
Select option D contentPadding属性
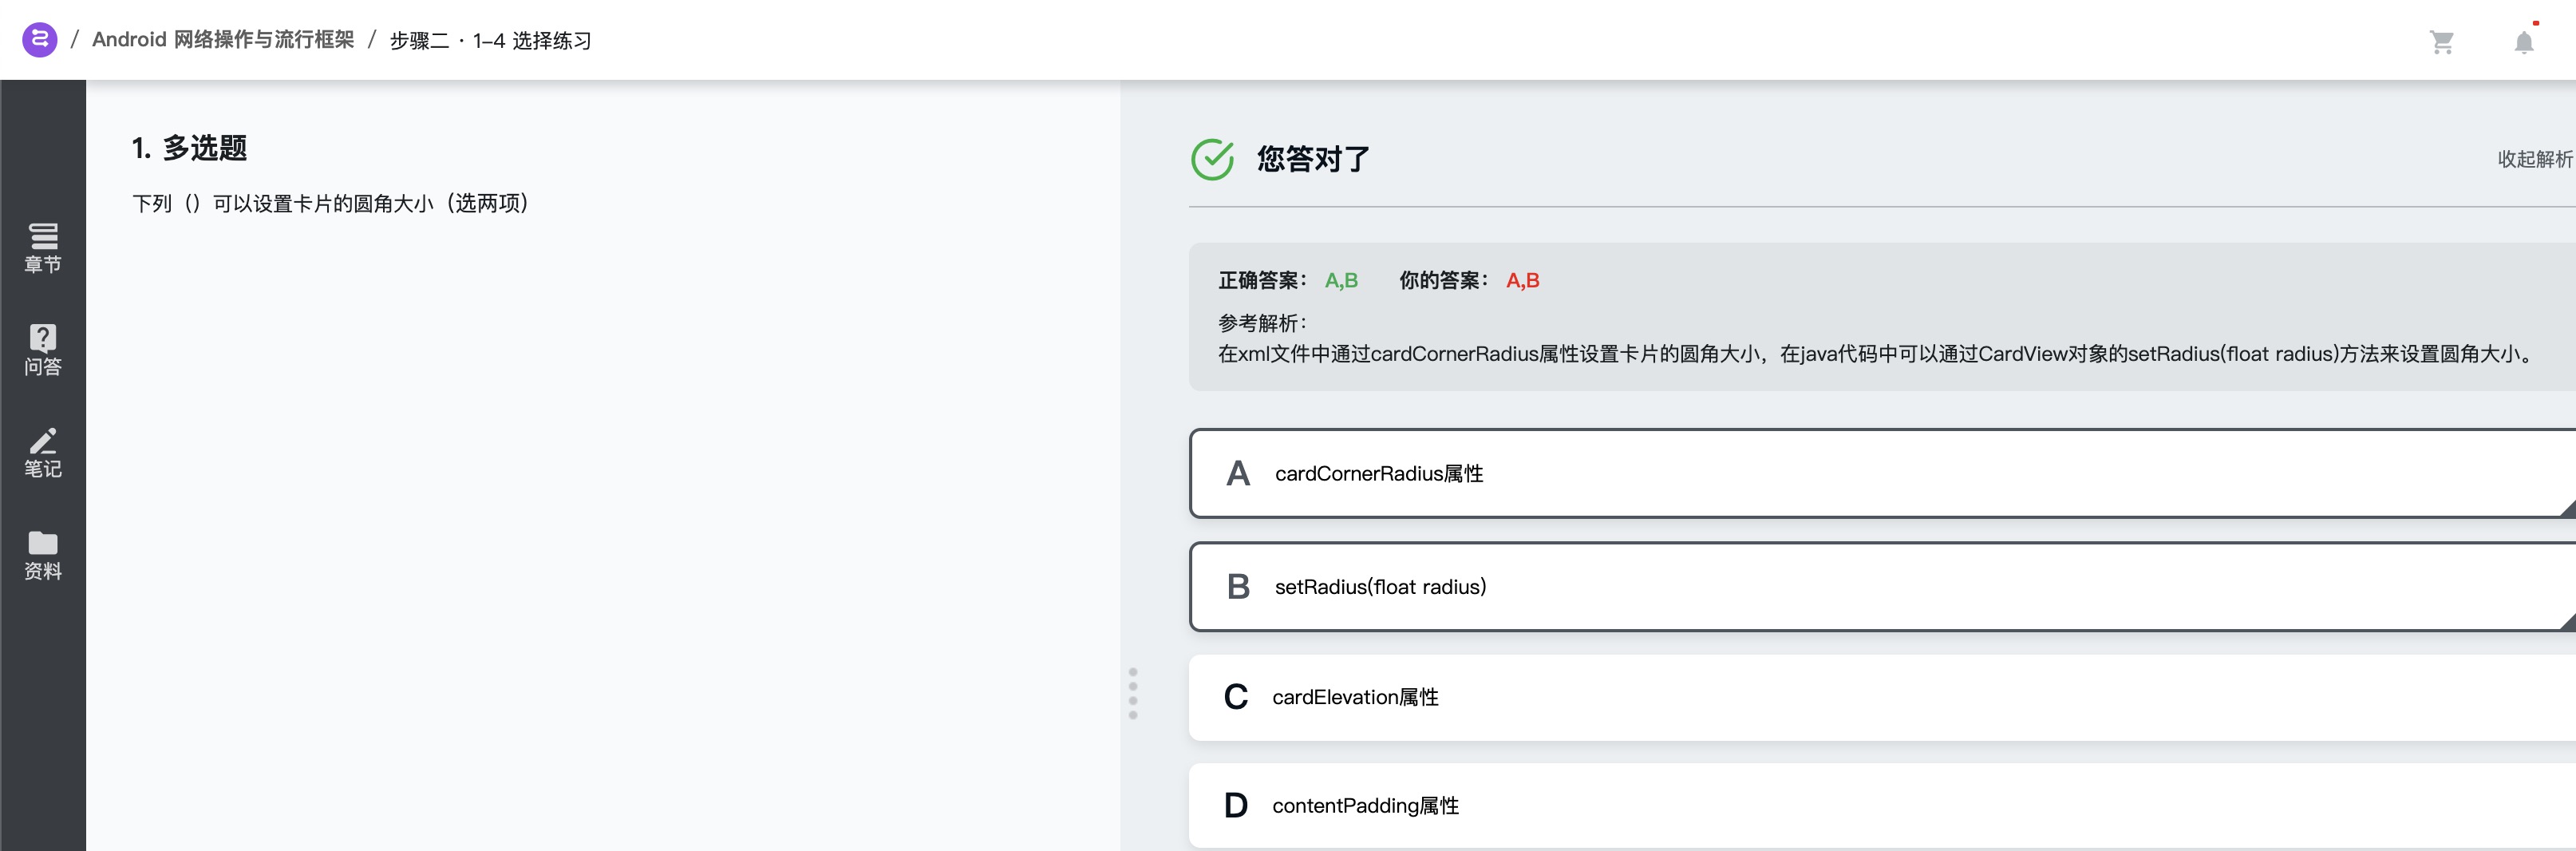pos(1882,805)
